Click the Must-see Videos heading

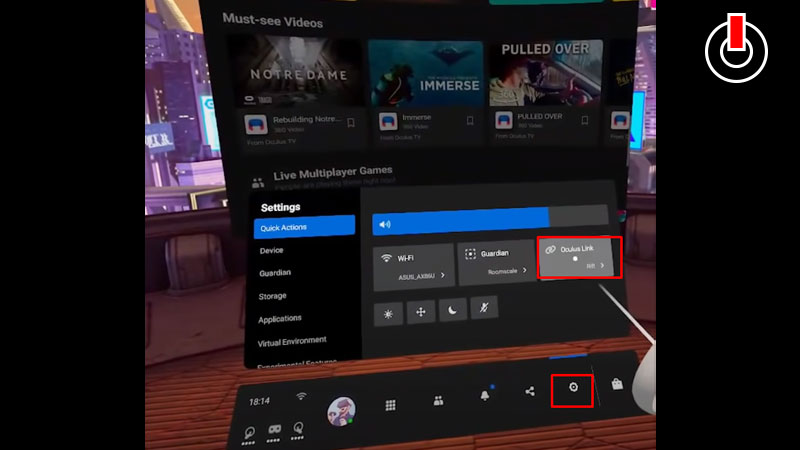(272, 21)
